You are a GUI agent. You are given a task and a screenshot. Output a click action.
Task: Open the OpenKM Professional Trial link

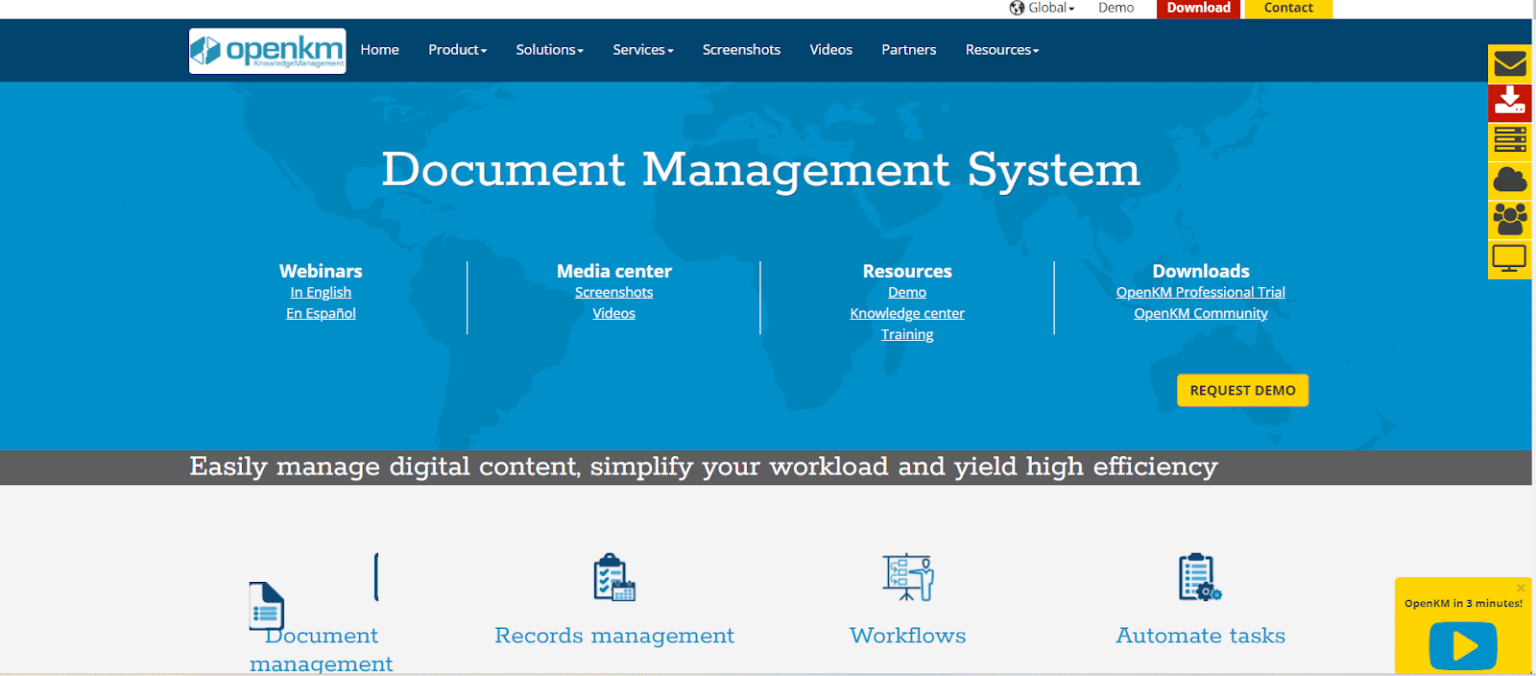pyautogui.click(x=1200, y=292)
